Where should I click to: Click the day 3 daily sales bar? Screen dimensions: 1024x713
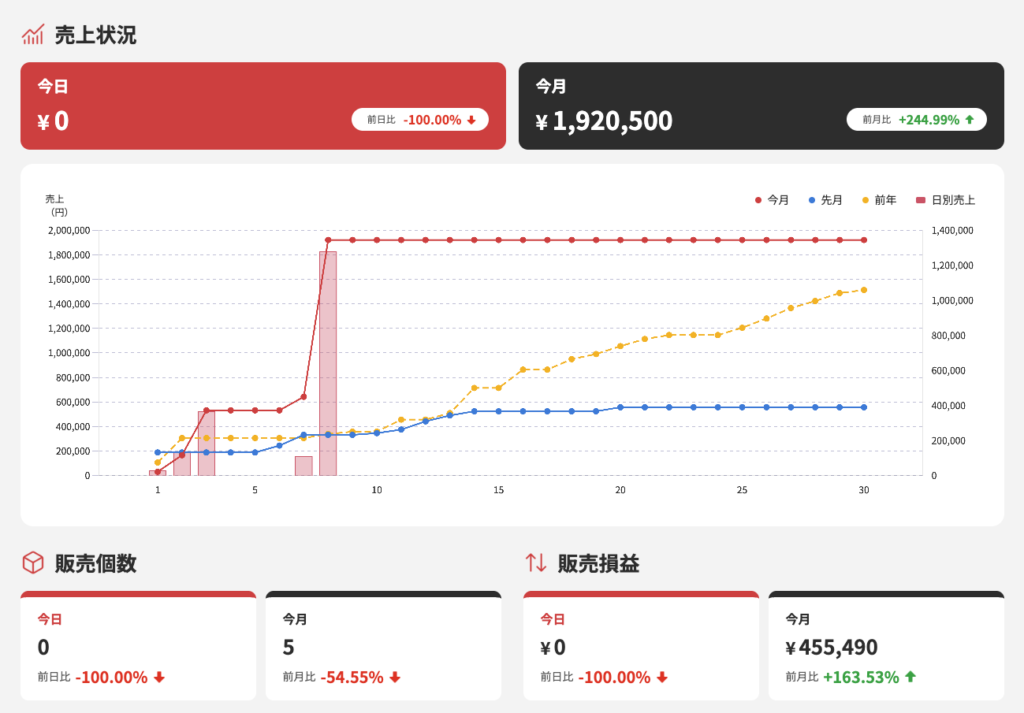coord(206,445)
